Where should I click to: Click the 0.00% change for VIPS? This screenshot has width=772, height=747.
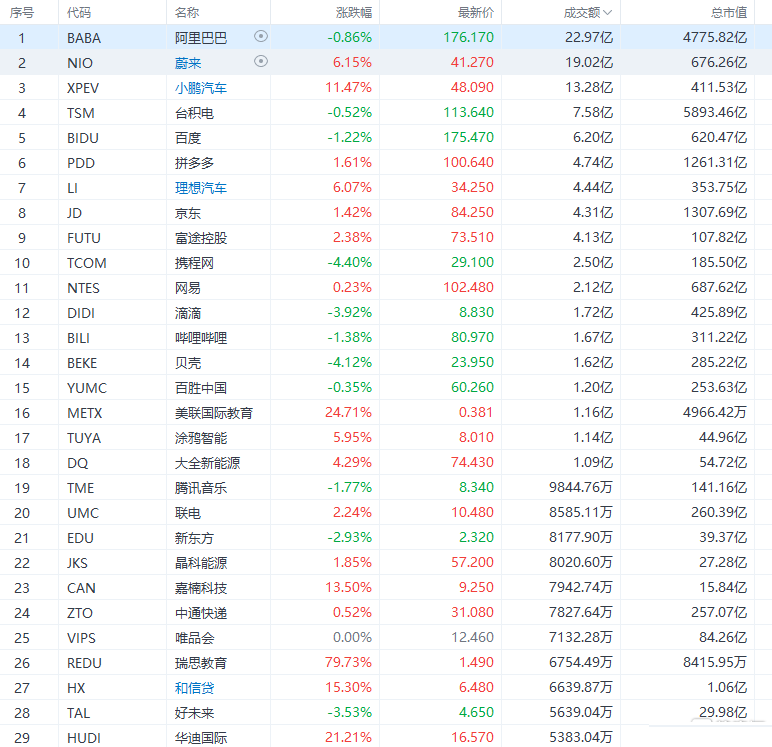coord(352,637)
